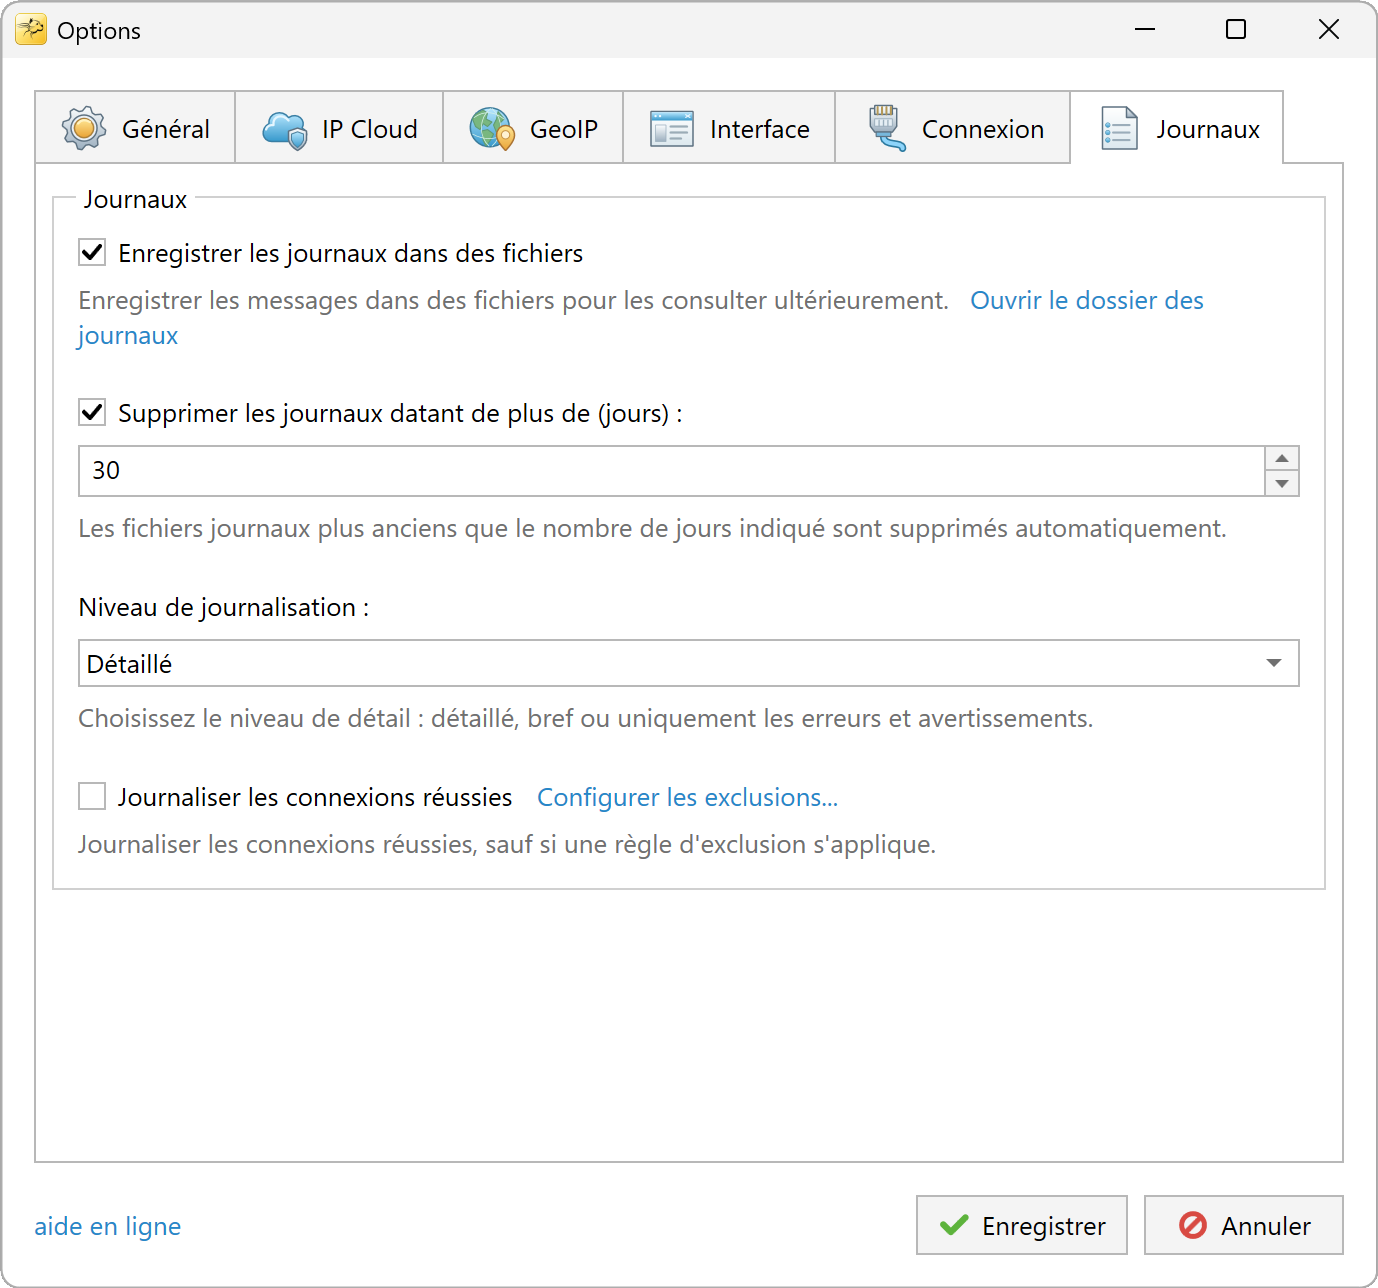Image resolution: width=1378 pixels, height=1288 pixels.
Task: Cancel changes with the Annuler button
Action: point(1244,1225)
